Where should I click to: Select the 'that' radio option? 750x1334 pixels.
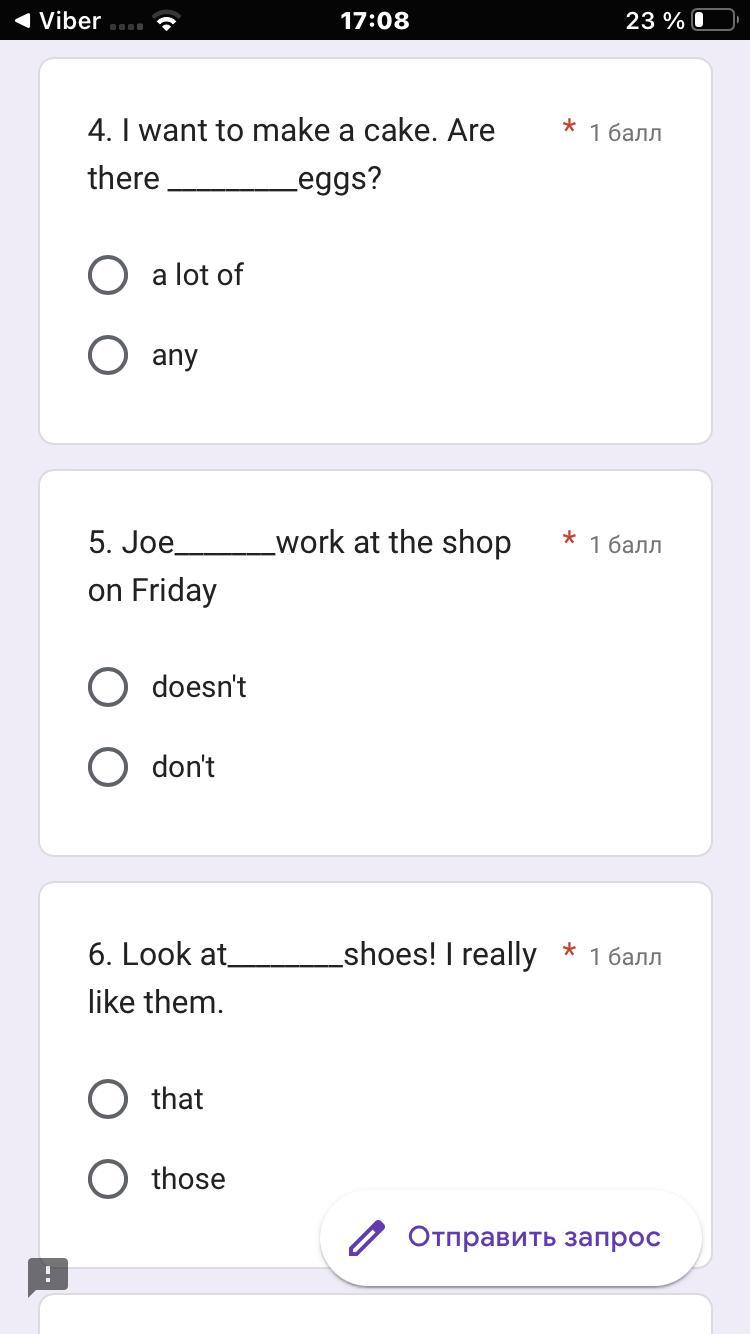pos(108,1099)
